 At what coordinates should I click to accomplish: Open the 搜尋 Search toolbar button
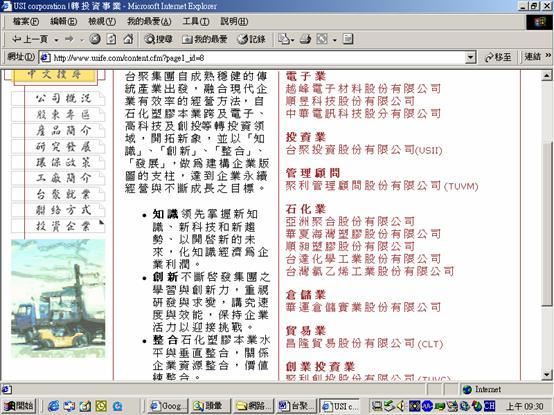point(158,39)
